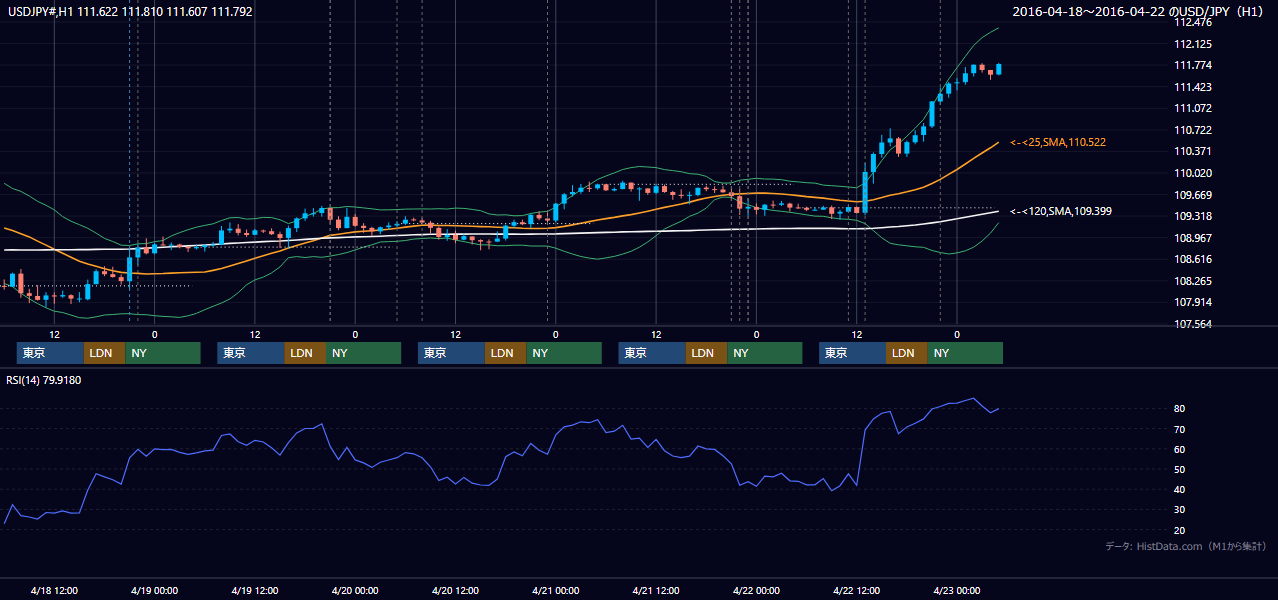The height and width of the screenshot is (600, 1278).
Task: Click the 4/19 00:00 time label
Action: pos(154,590)
